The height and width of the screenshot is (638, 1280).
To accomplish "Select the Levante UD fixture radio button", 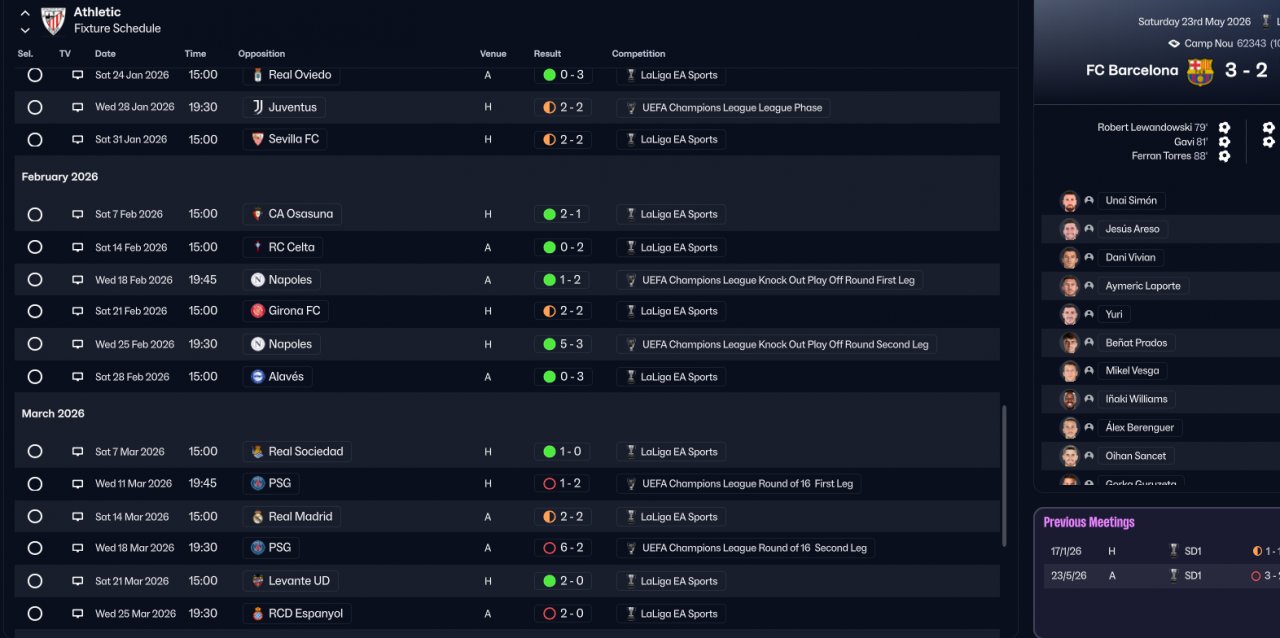I will click(x=35, y=581).
